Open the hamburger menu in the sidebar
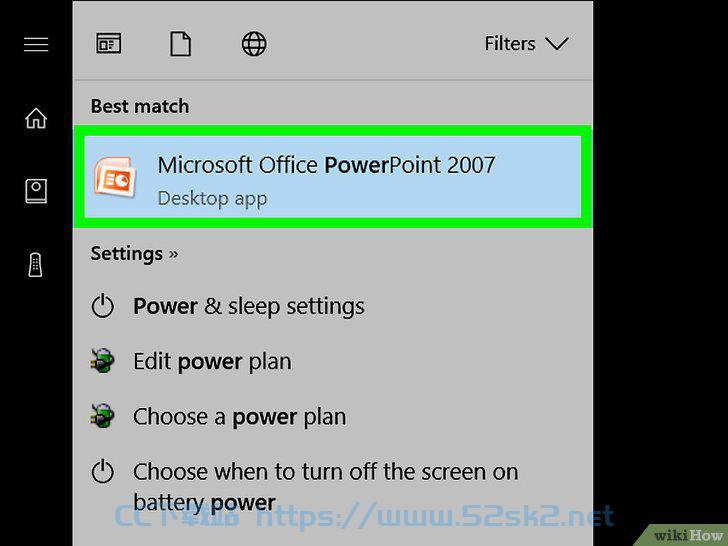This screenshot has height=546, width=728. click(36, 45)
